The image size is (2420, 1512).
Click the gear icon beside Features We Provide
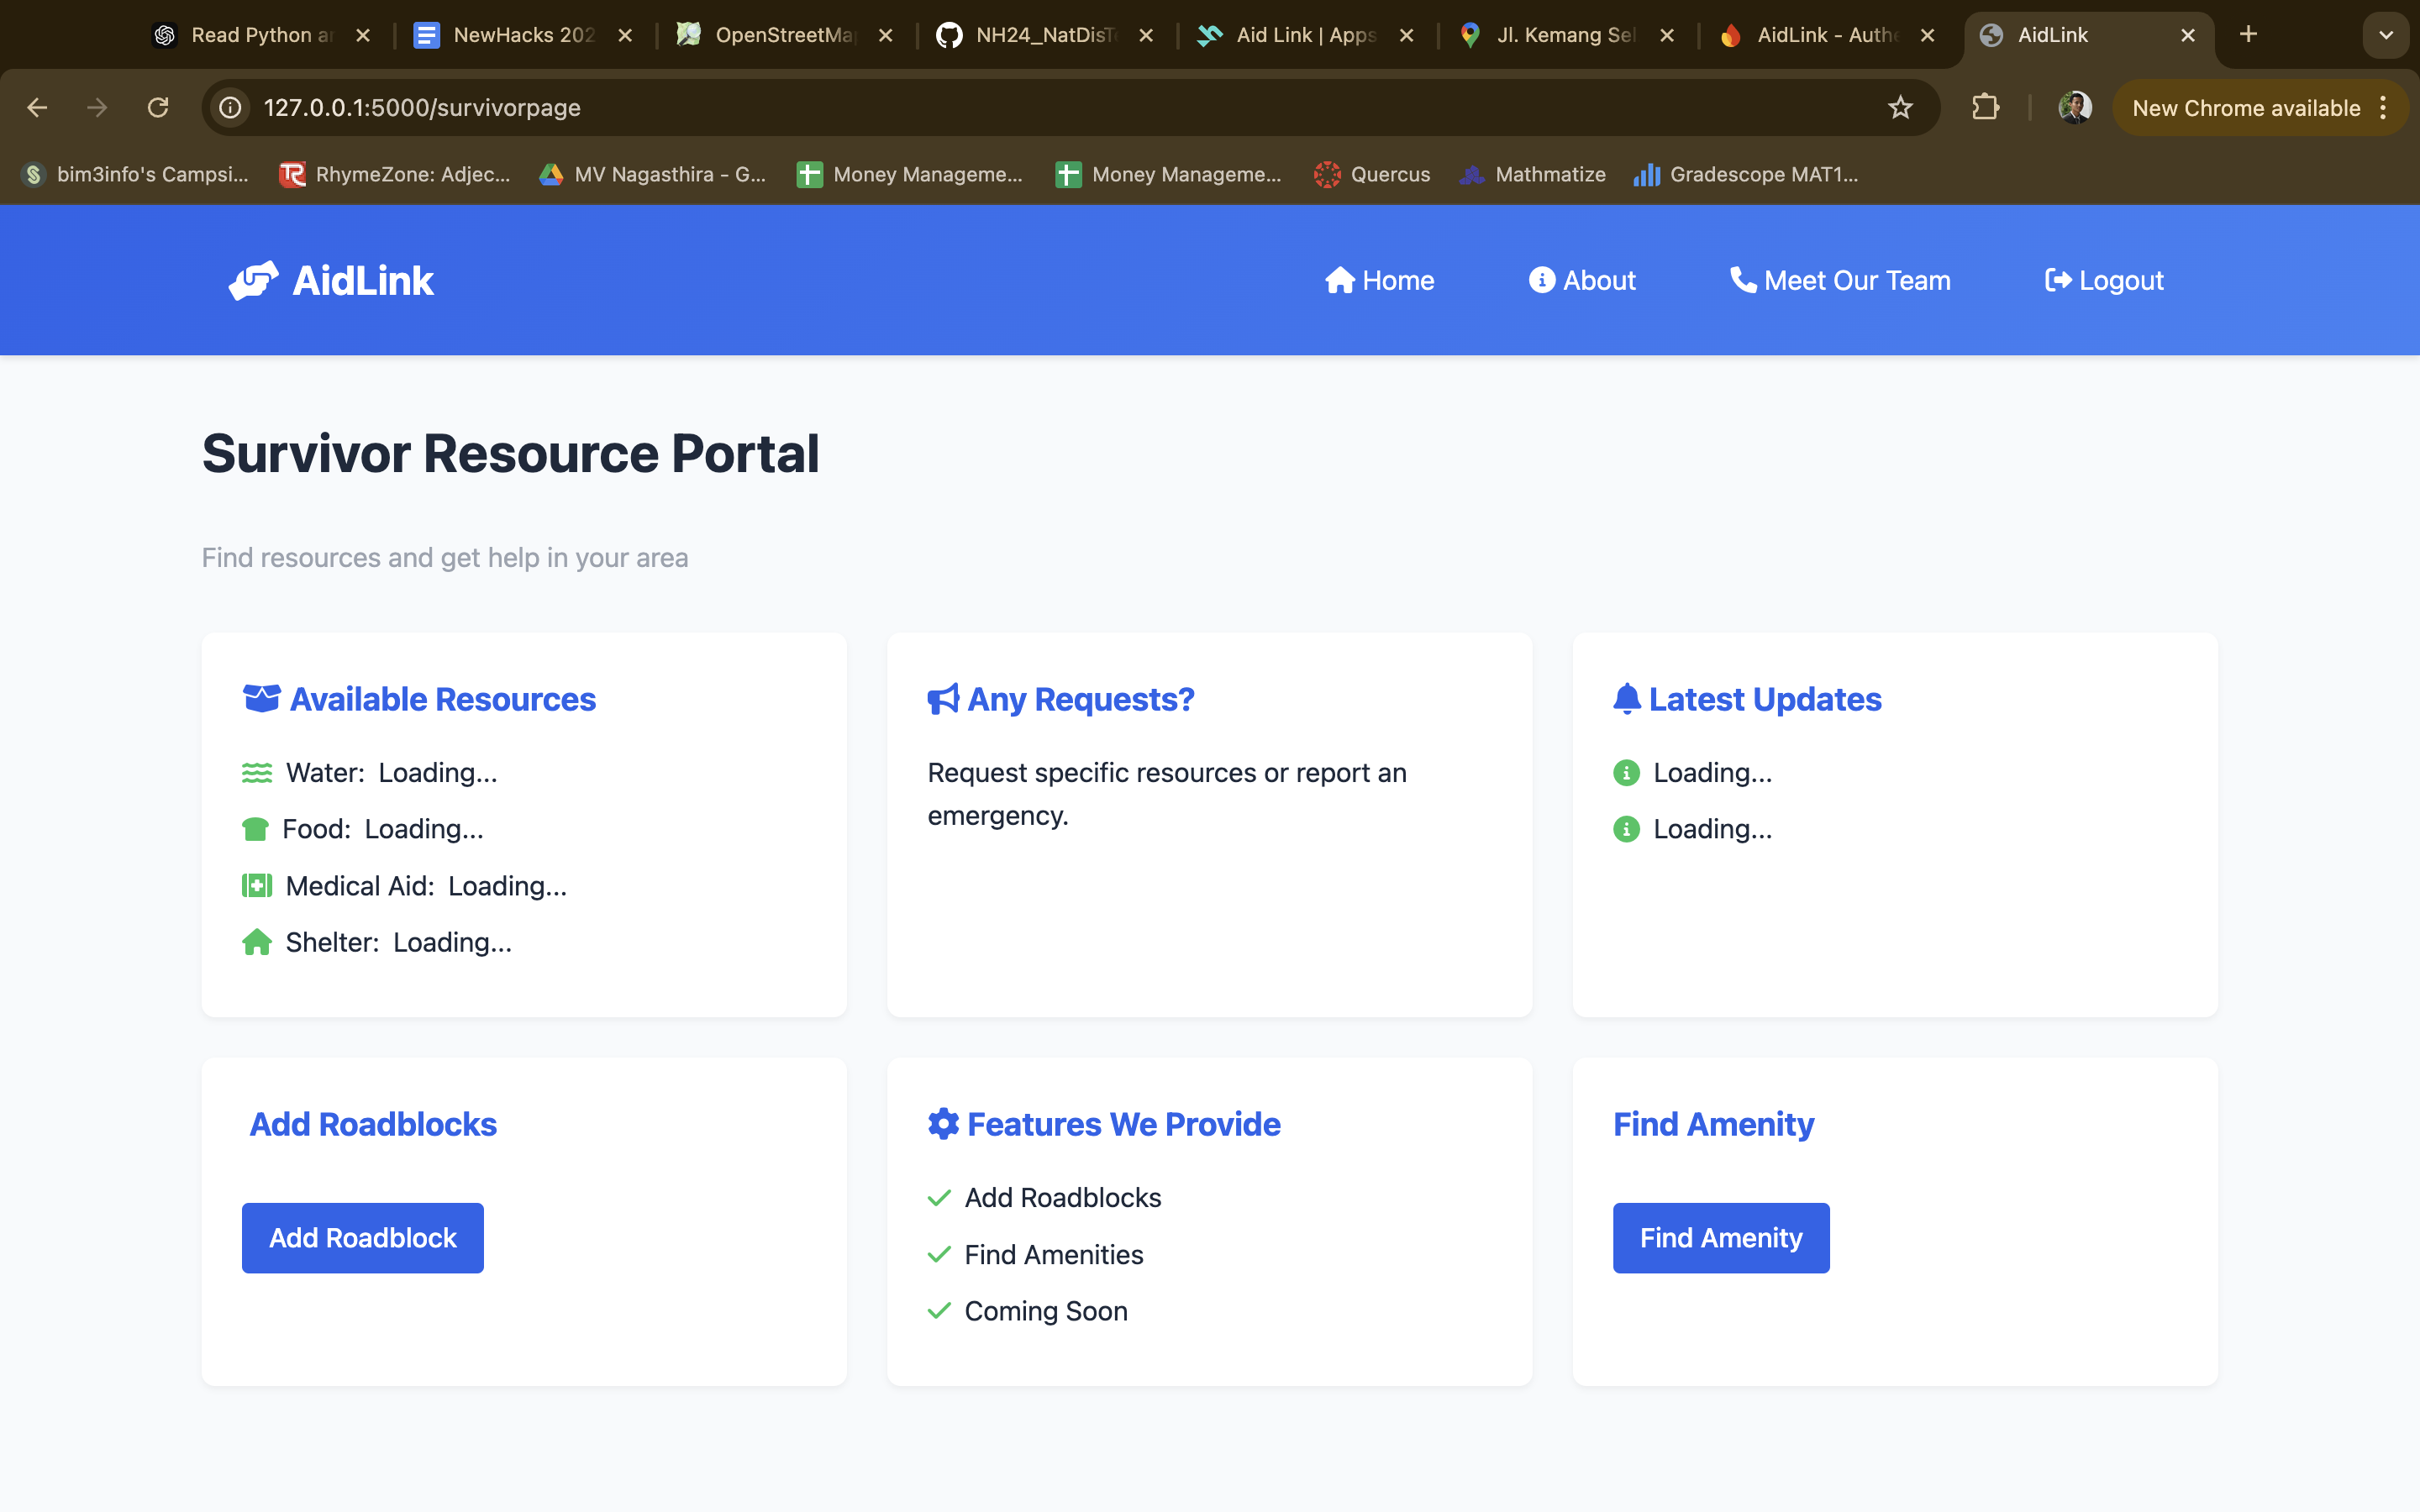tap(942, 1124)
